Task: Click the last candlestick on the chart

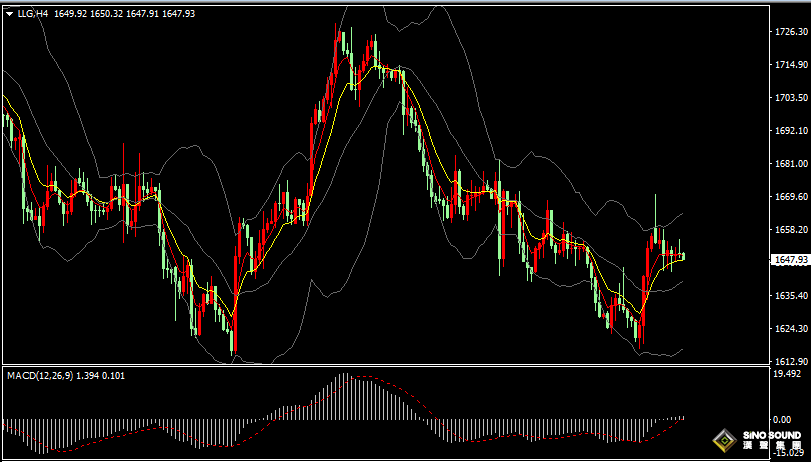Action: point(683,257)
